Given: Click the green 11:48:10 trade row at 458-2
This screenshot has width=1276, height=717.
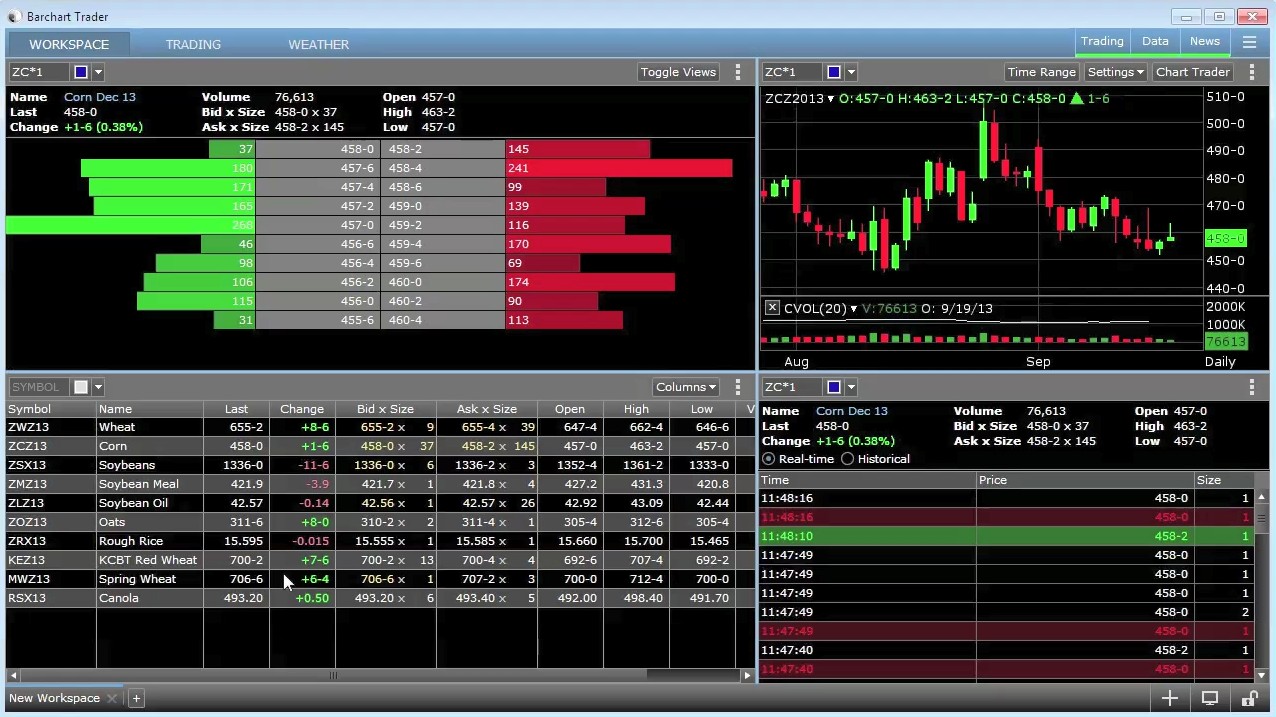Looking at the screenshot, I should [1008, 536].
